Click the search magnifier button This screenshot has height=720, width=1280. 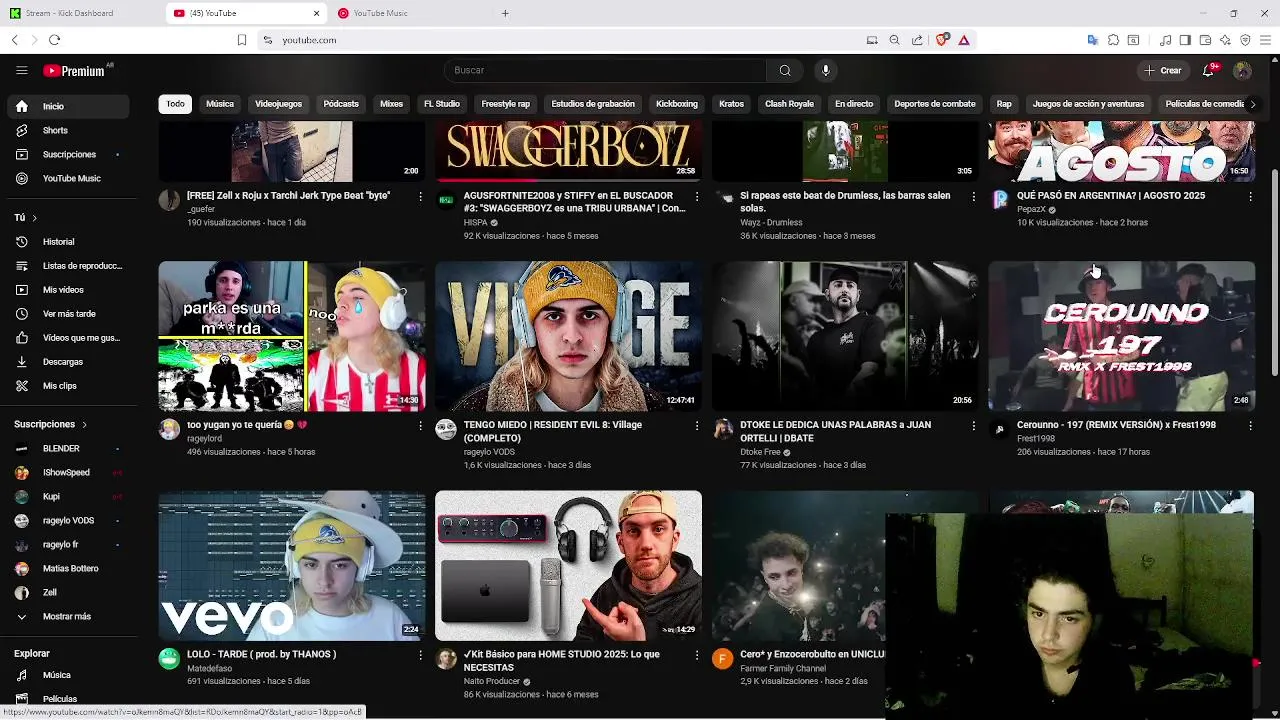tap(785, 70)
